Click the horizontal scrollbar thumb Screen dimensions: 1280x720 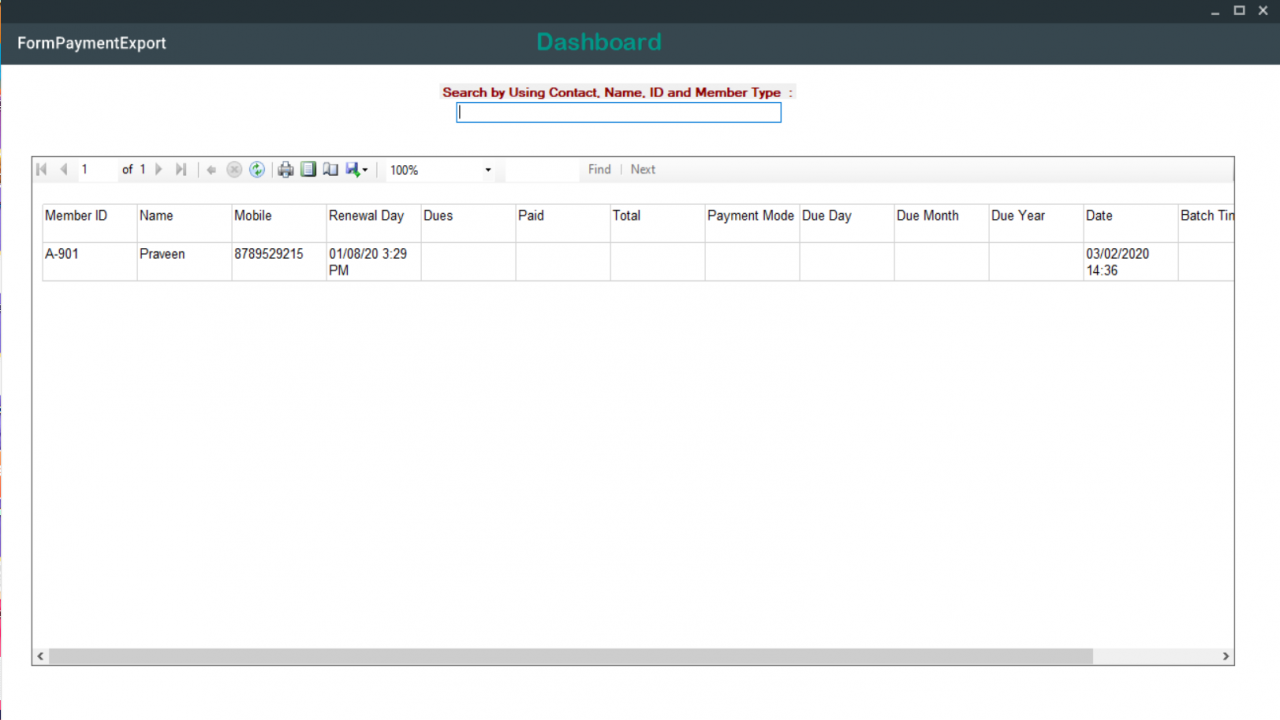coord(571,657)
